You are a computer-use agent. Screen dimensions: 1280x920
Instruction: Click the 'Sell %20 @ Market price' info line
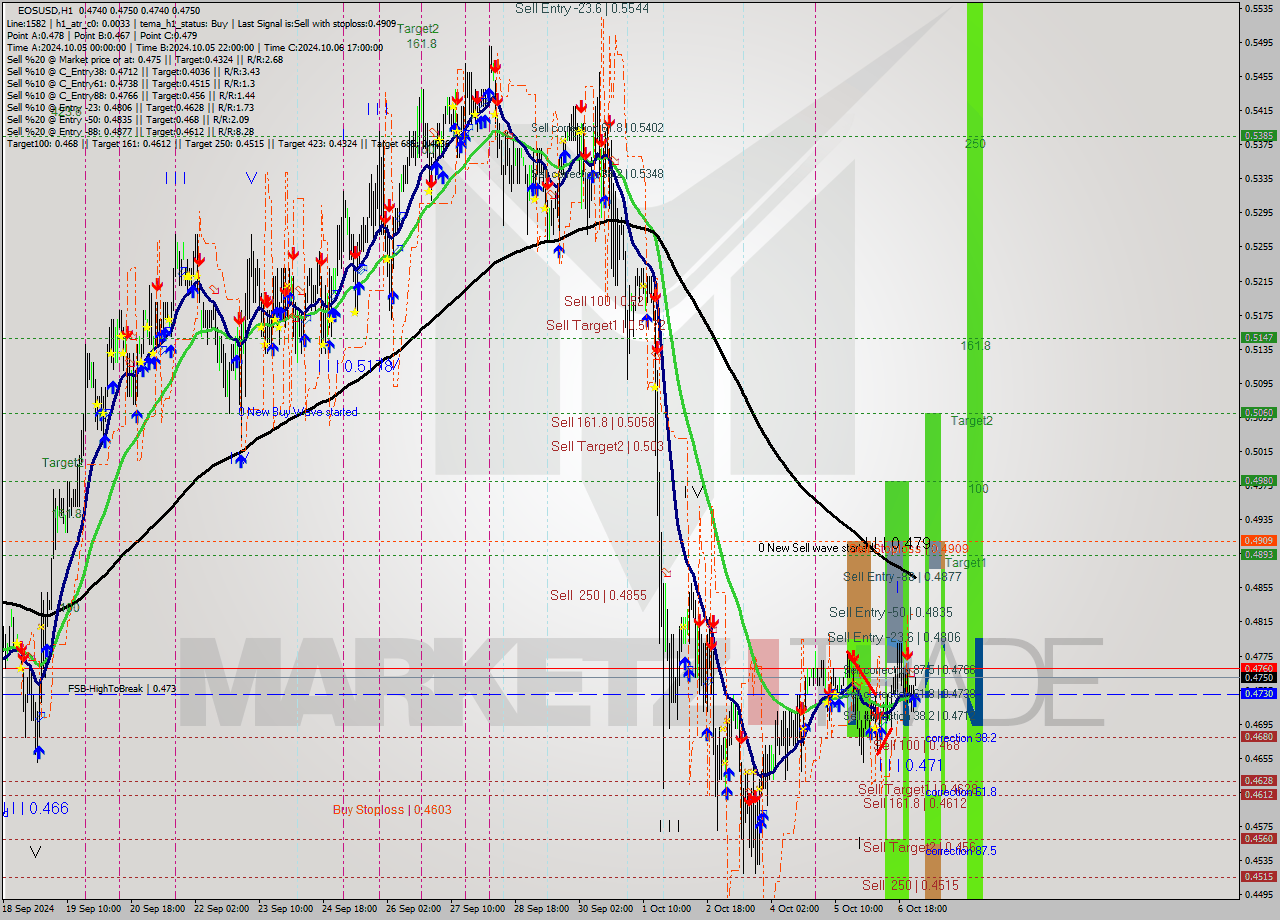[145, 59]
